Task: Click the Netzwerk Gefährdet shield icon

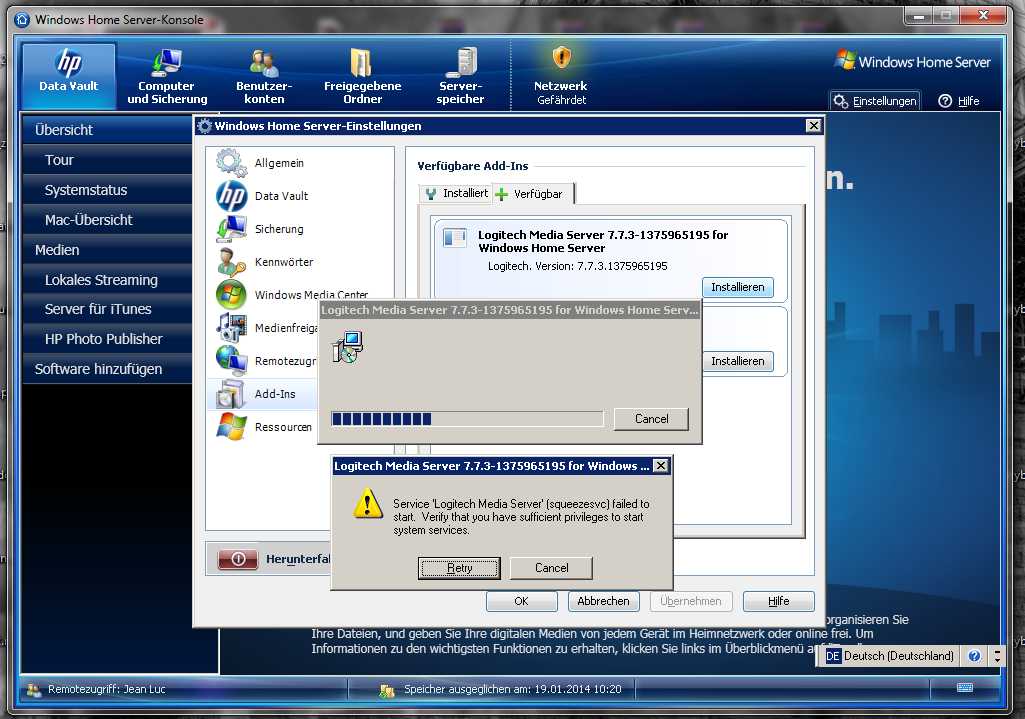Action: click(561, 58)
